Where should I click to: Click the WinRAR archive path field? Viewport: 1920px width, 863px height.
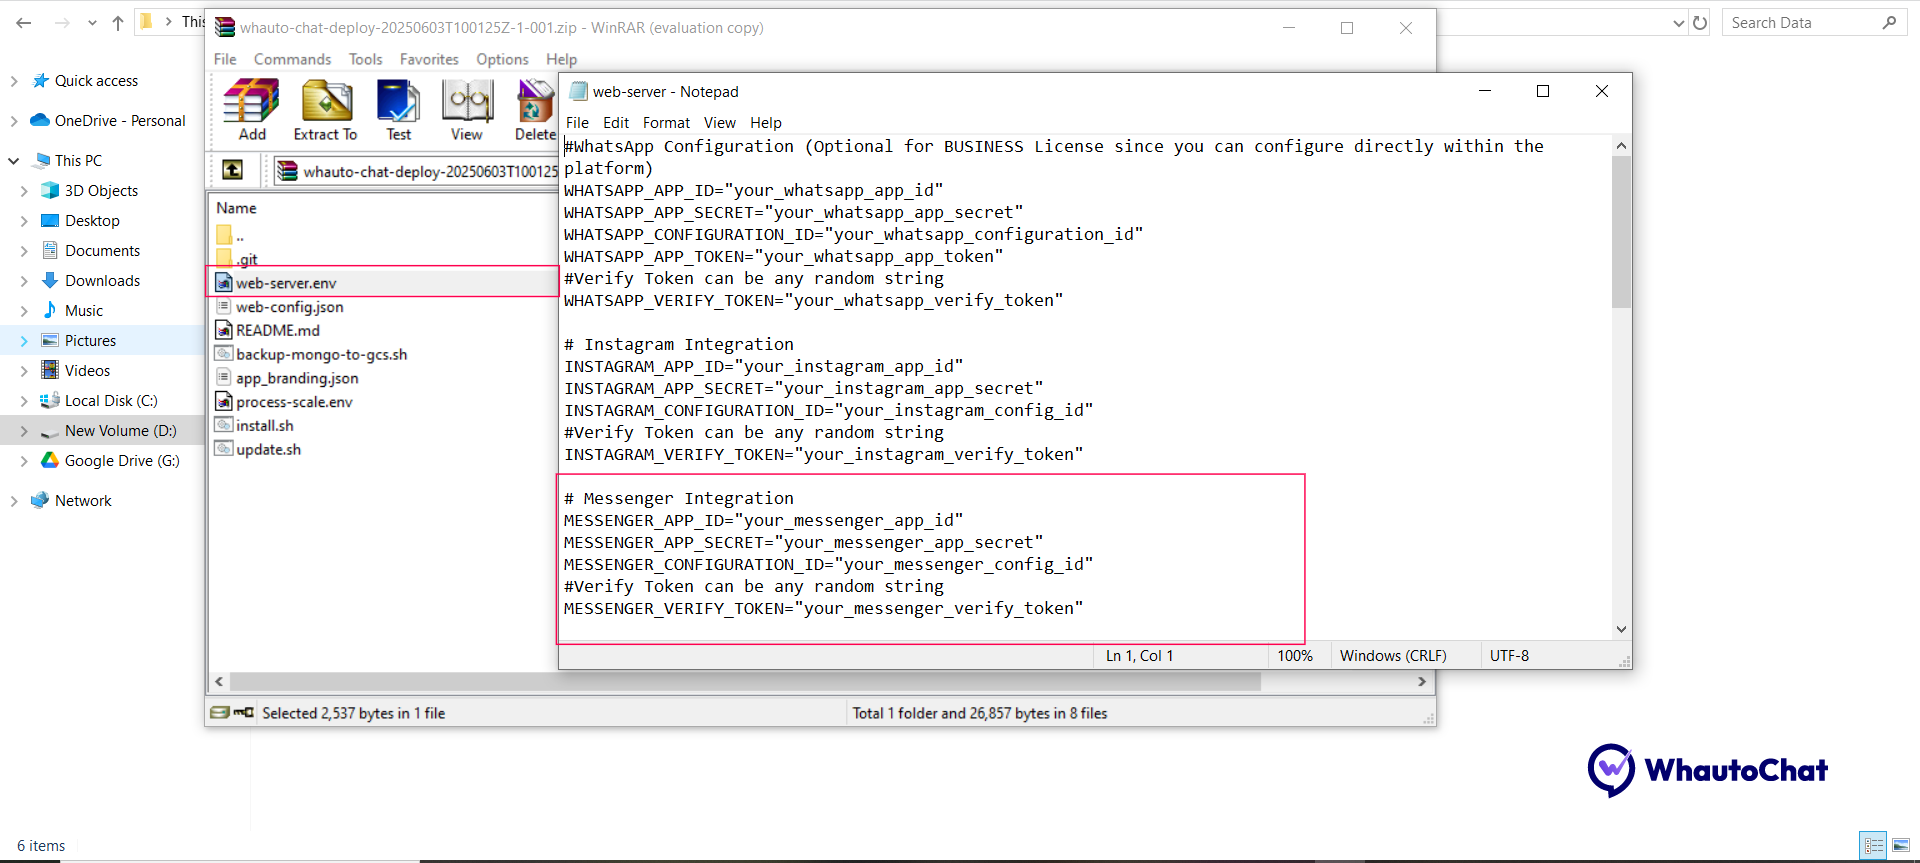point(418,171)
